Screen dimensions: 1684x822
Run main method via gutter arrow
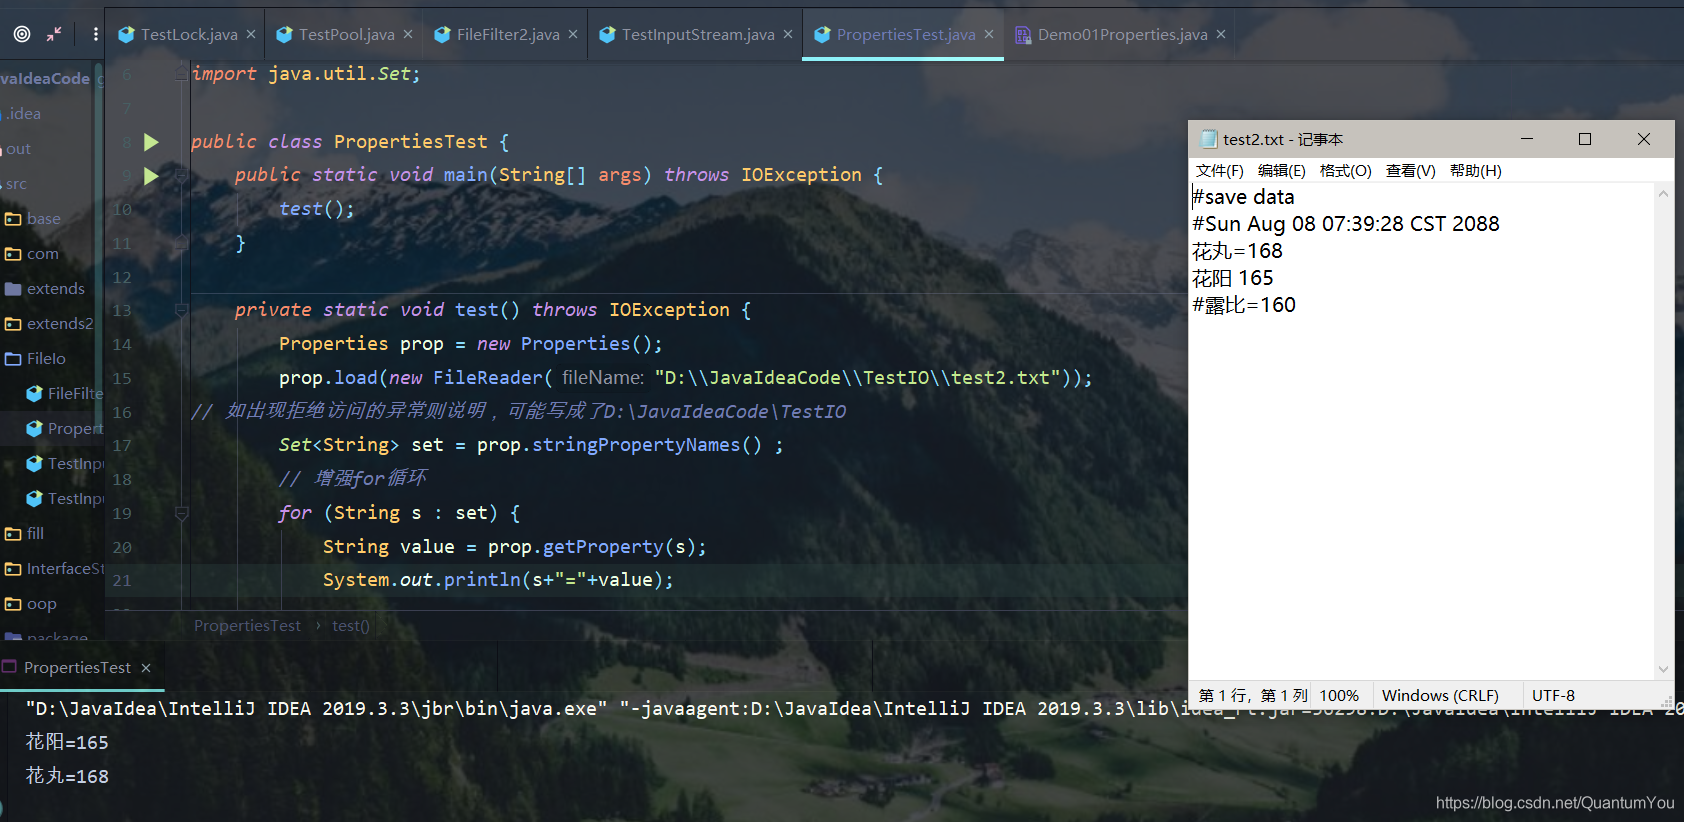pyautogui.click(x=151, y=176)
